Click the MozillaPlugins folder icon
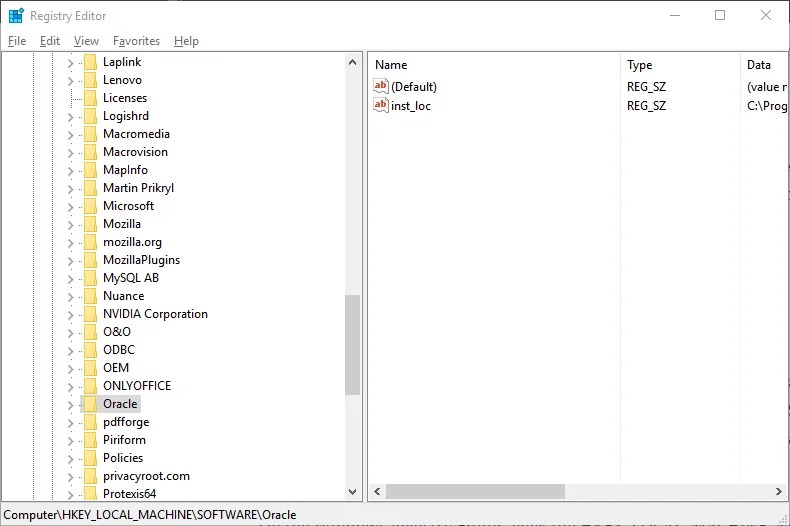The height and width of the screenshot is (526, 790). 90,260
